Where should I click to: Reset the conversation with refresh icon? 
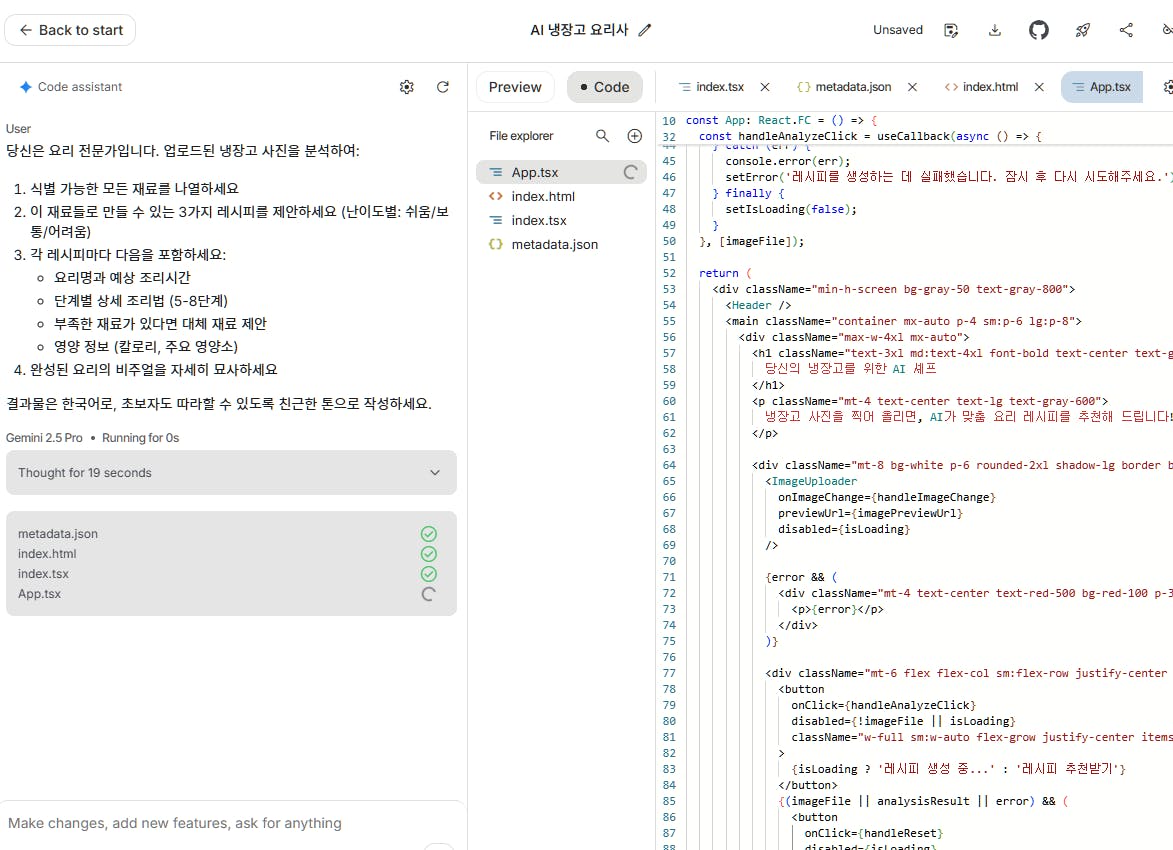(x=443, y=87)
